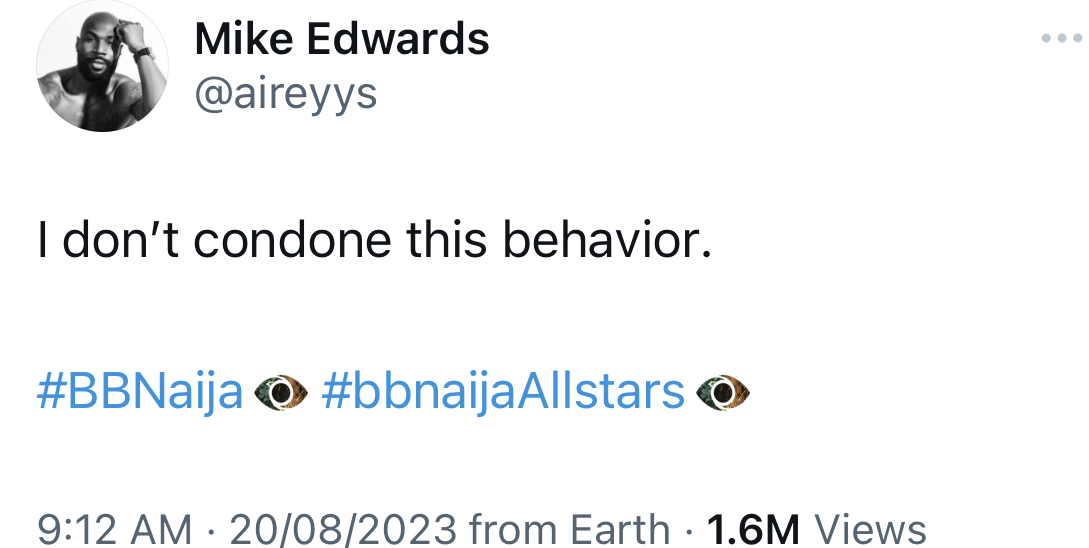Click the word "this" in tweet
Screen dimensions: 1089x548
[x=447, y=240]
